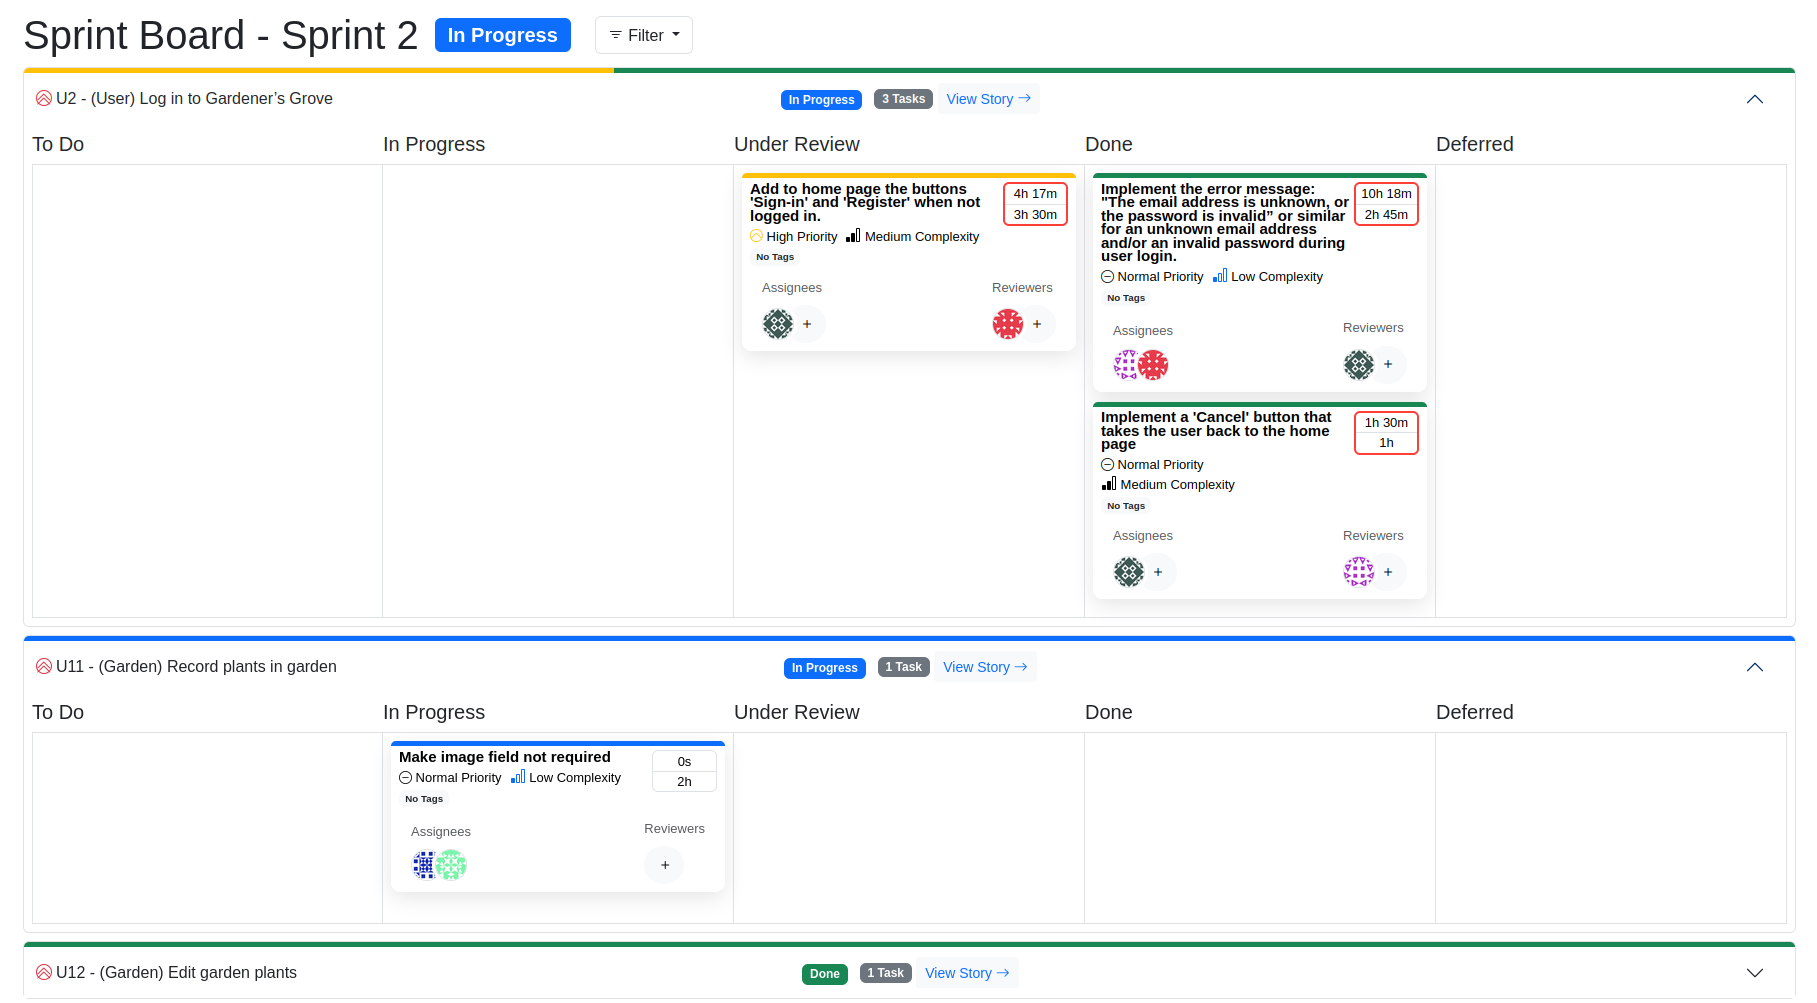The height and width of the screenshot is (1003, 1817).
Task: Open View Story link for U11
Action: (x=985, y=667)
